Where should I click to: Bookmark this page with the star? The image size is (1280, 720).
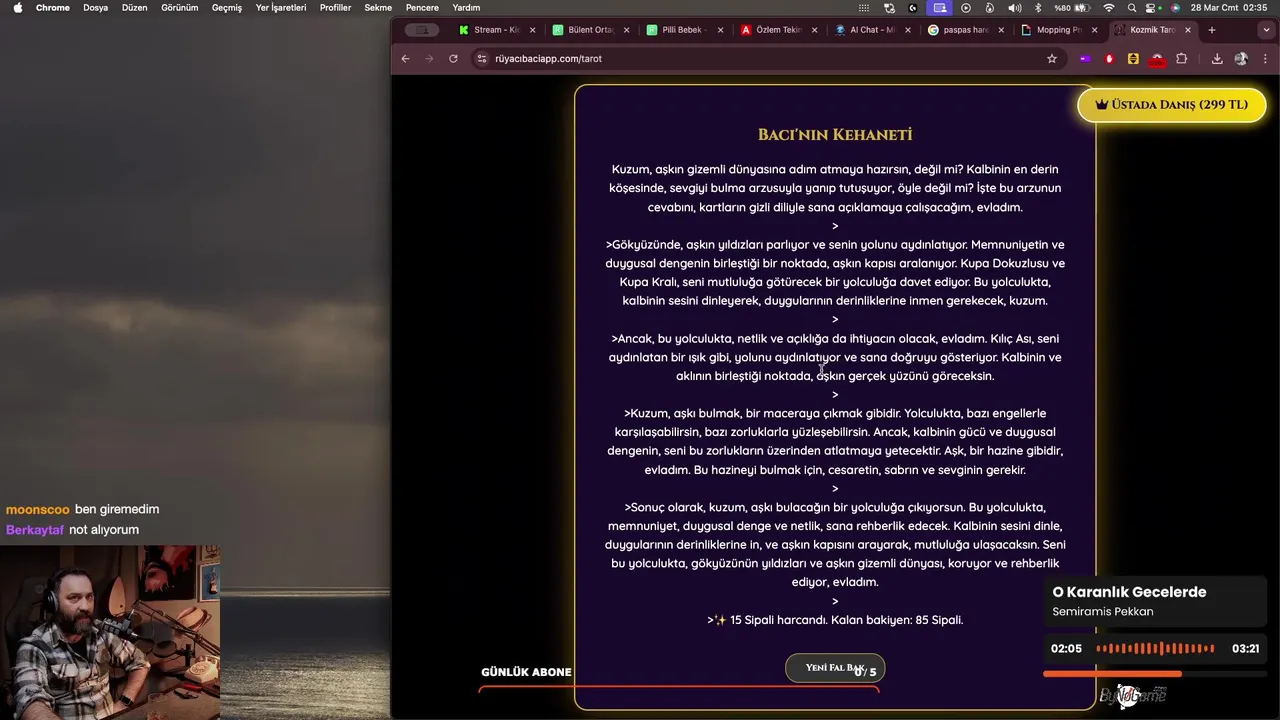(x=1052, y=59)
